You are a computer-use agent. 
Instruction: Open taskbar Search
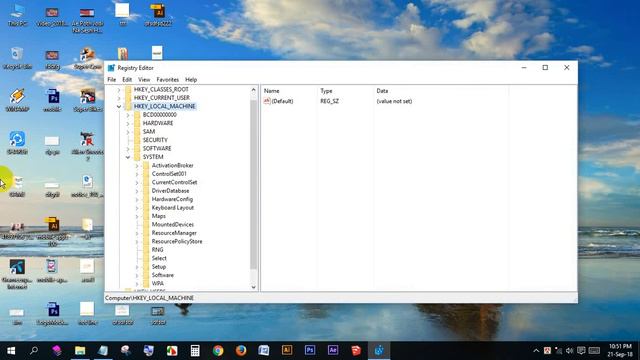coord(34,350)
